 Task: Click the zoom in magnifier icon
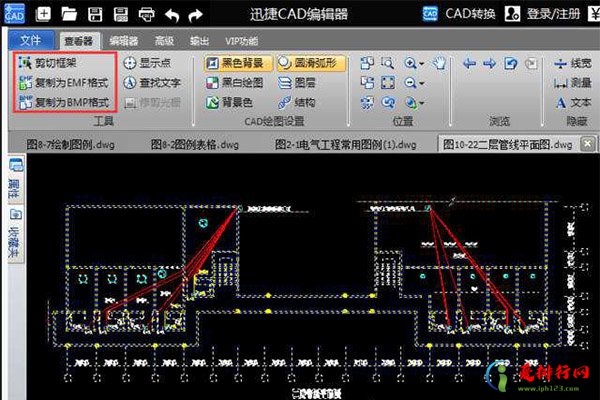click(410, 63)
